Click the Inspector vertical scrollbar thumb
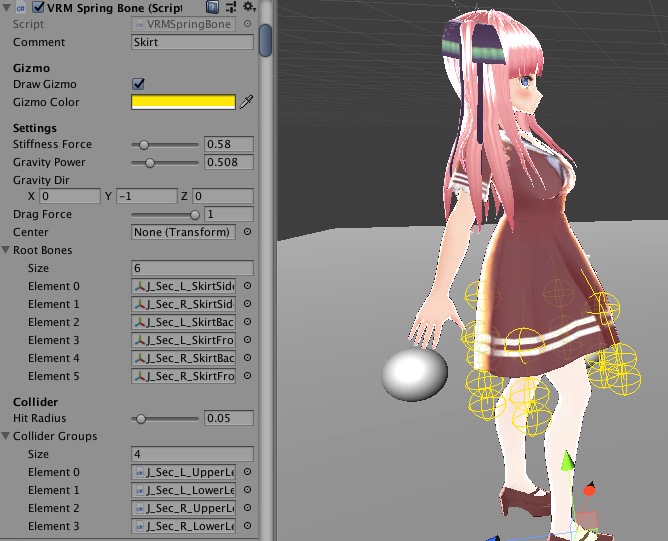The height and width of the screenshot is (541, 668). (265, 40)
